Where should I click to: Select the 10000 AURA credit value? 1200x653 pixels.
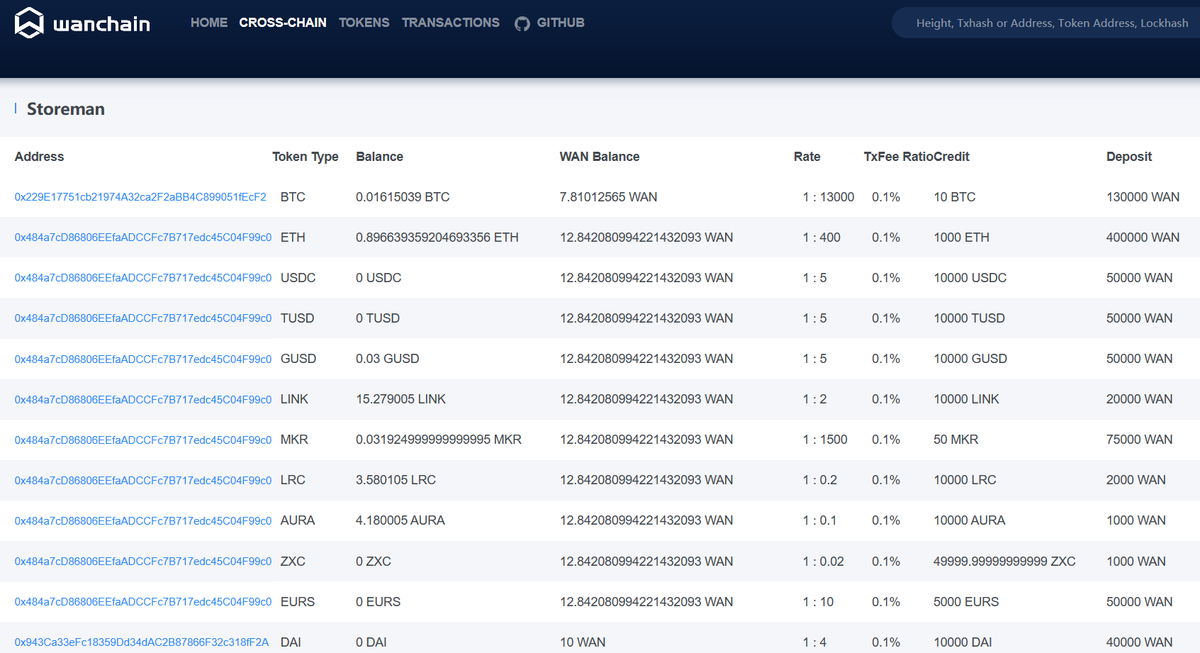coord(969,521)
